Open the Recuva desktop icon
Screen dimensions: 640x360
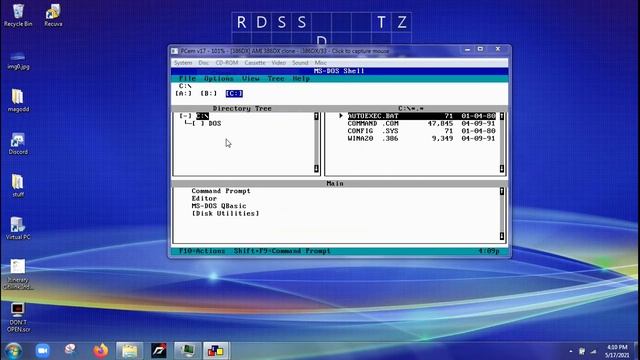coord(53,16)
